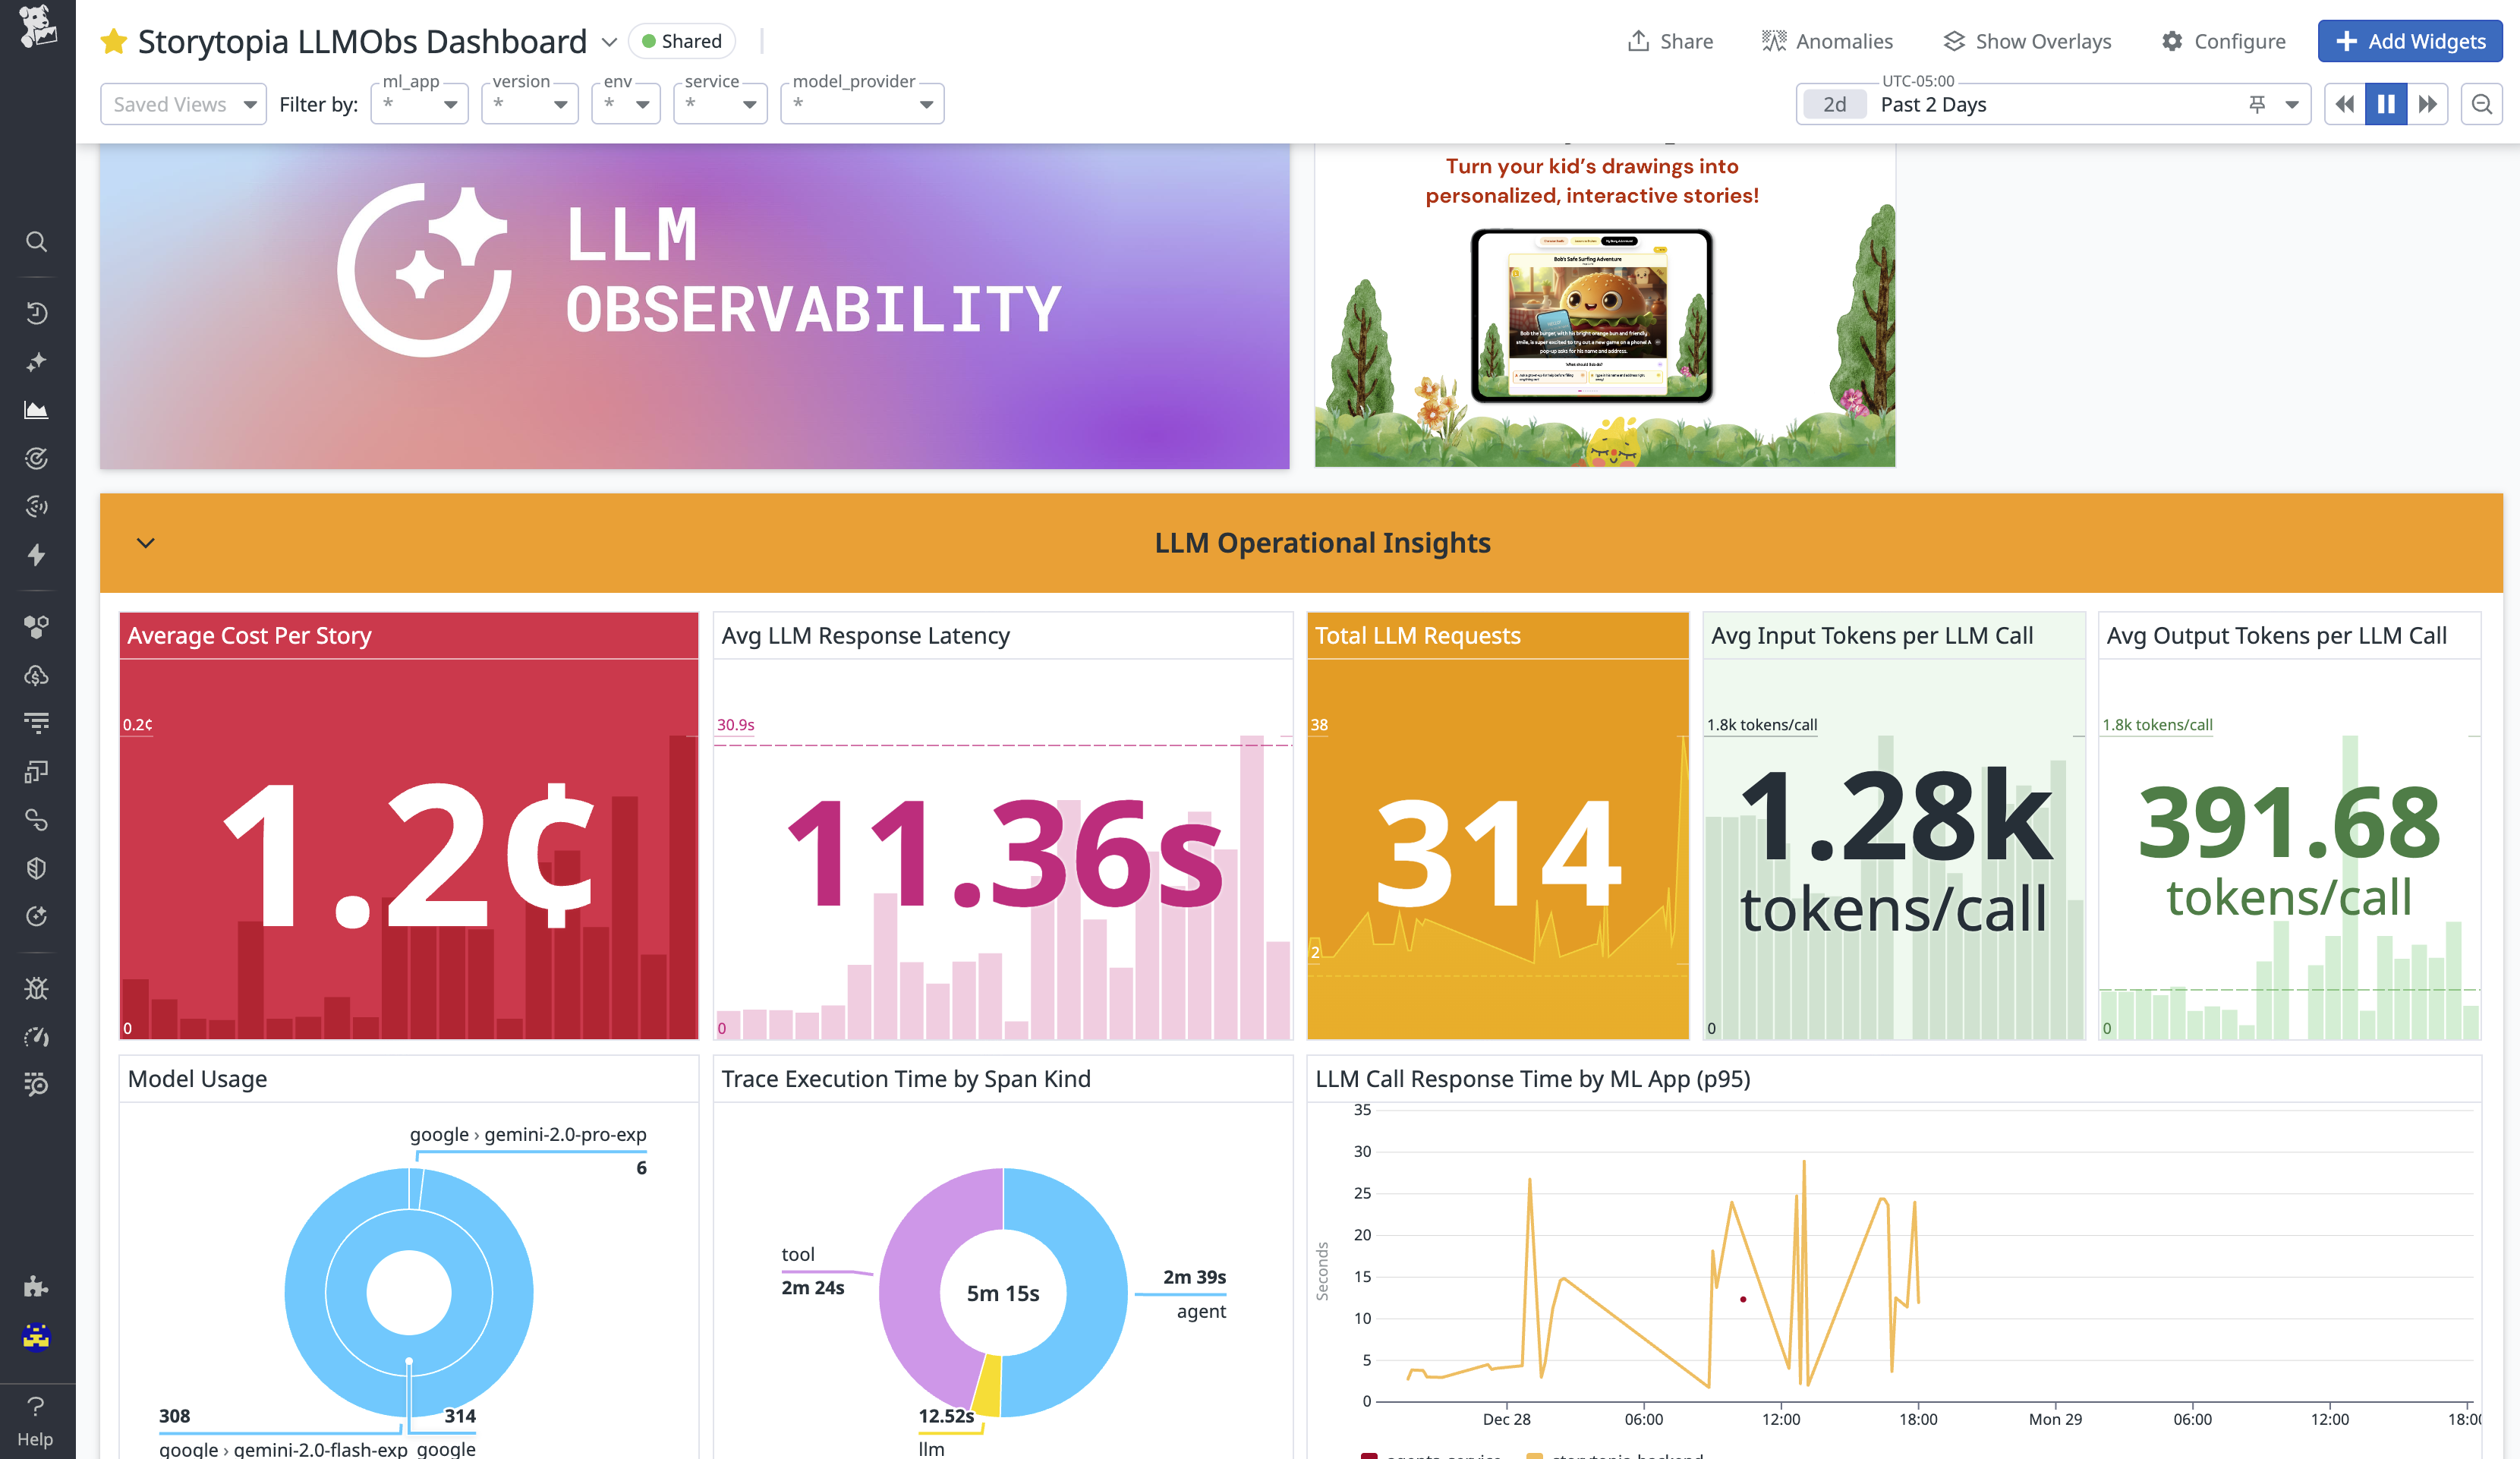Viewport: 2520px width, 1459px height.
Task: Open the bug tracking icon in sidebar
Action: (x=36, y=988)
